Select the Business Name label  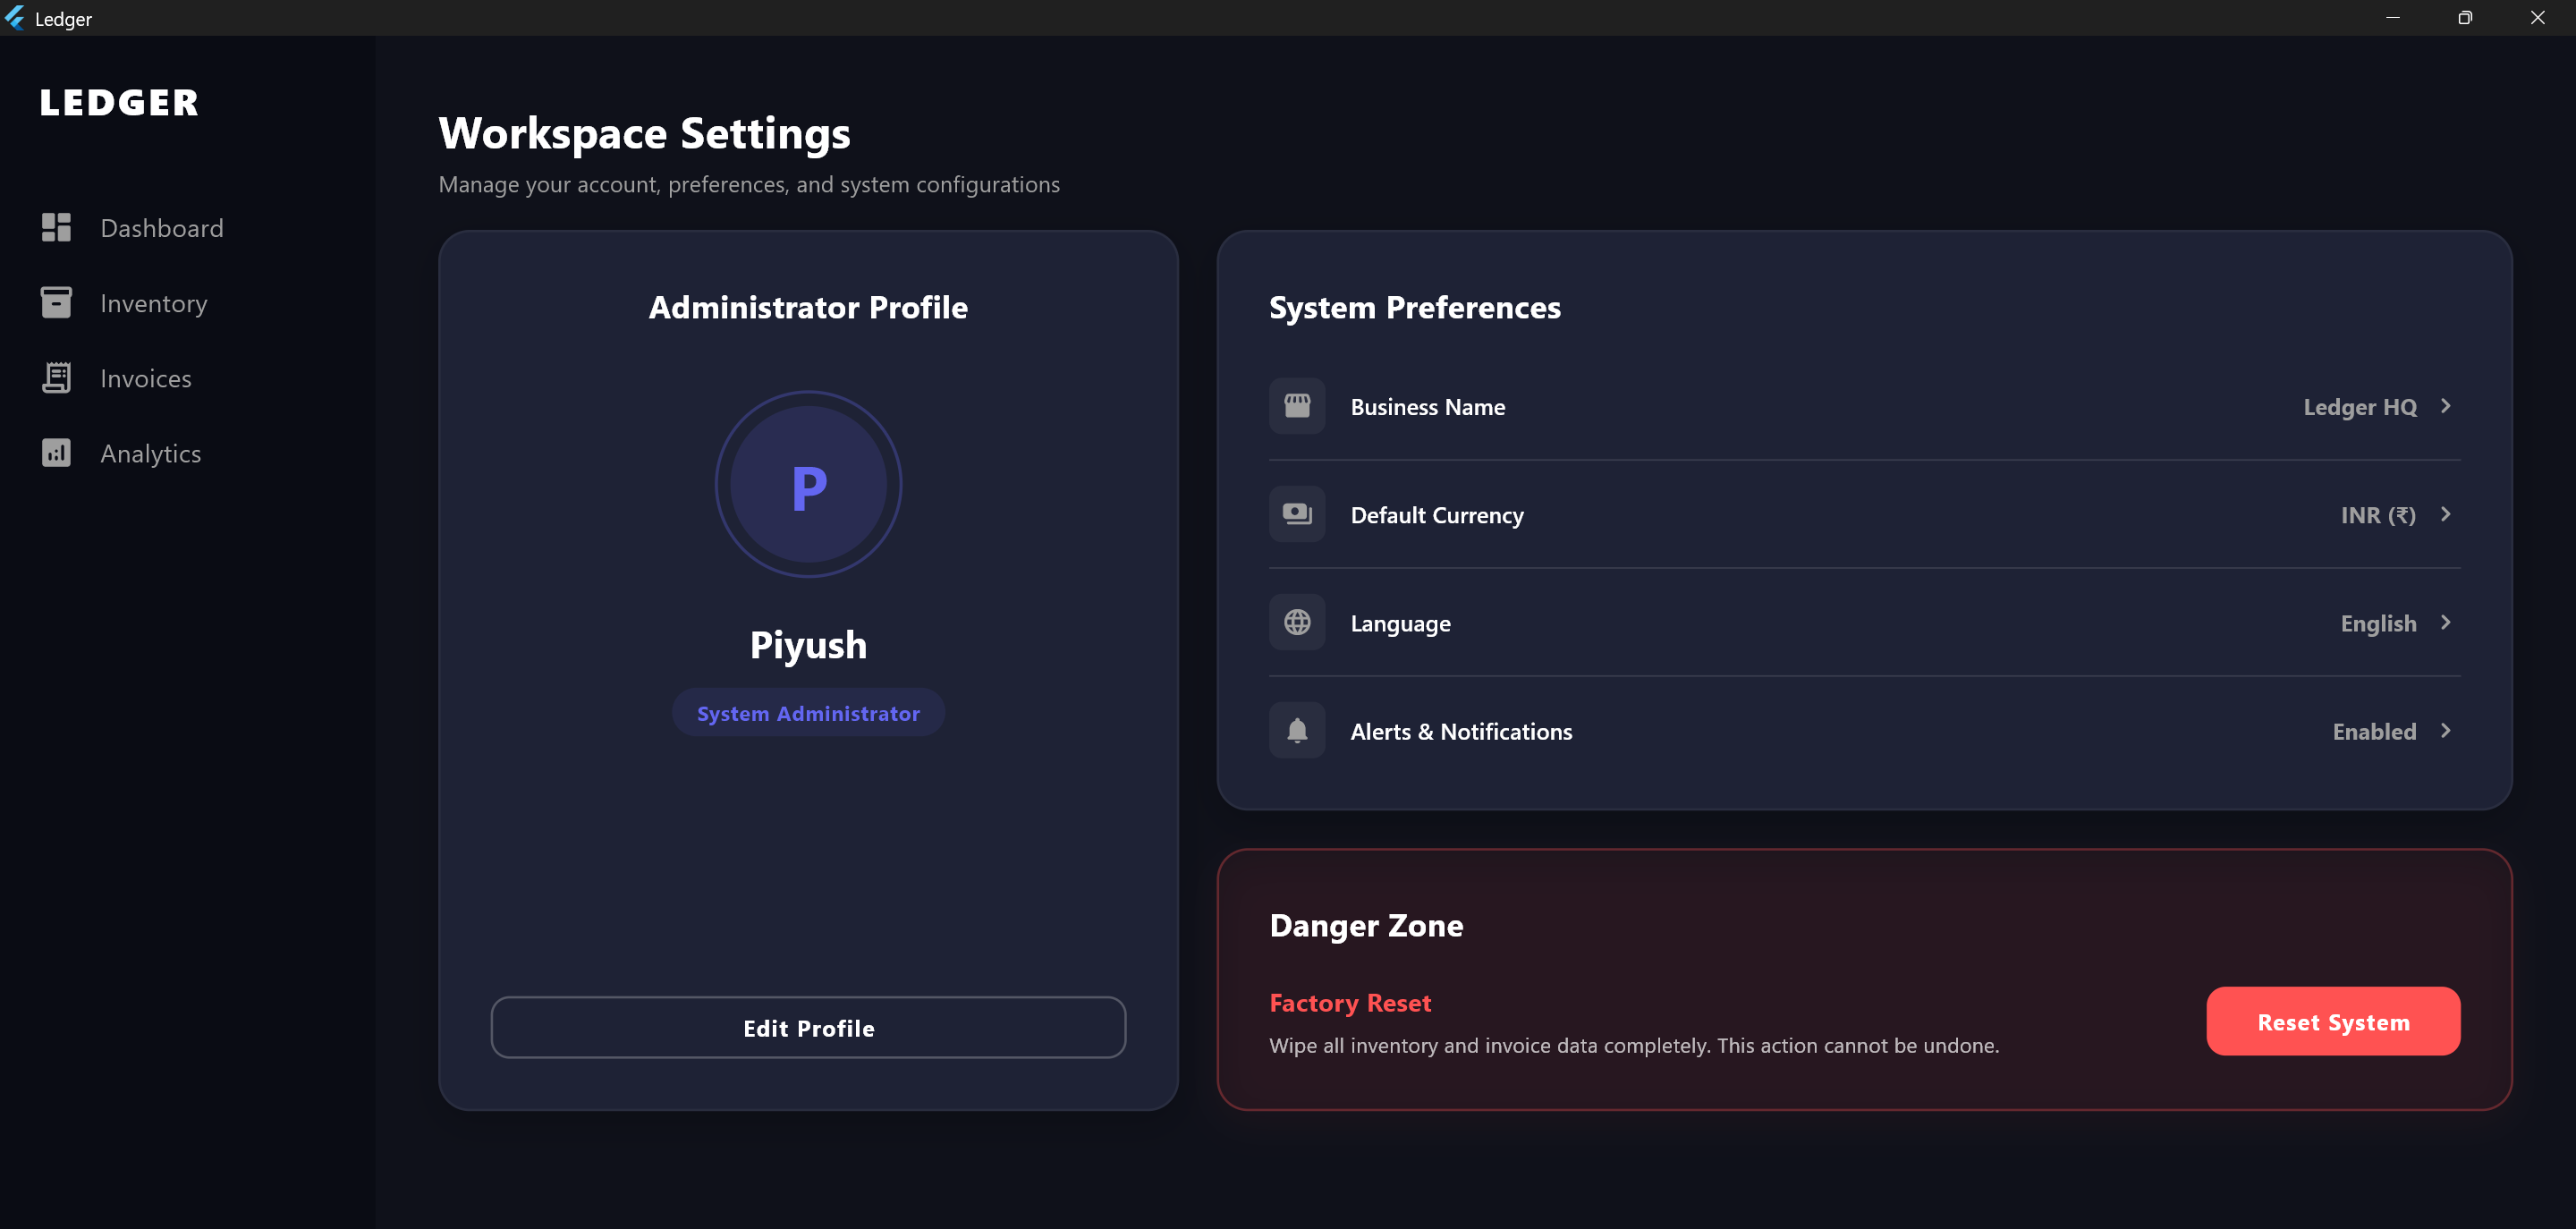1427,407
